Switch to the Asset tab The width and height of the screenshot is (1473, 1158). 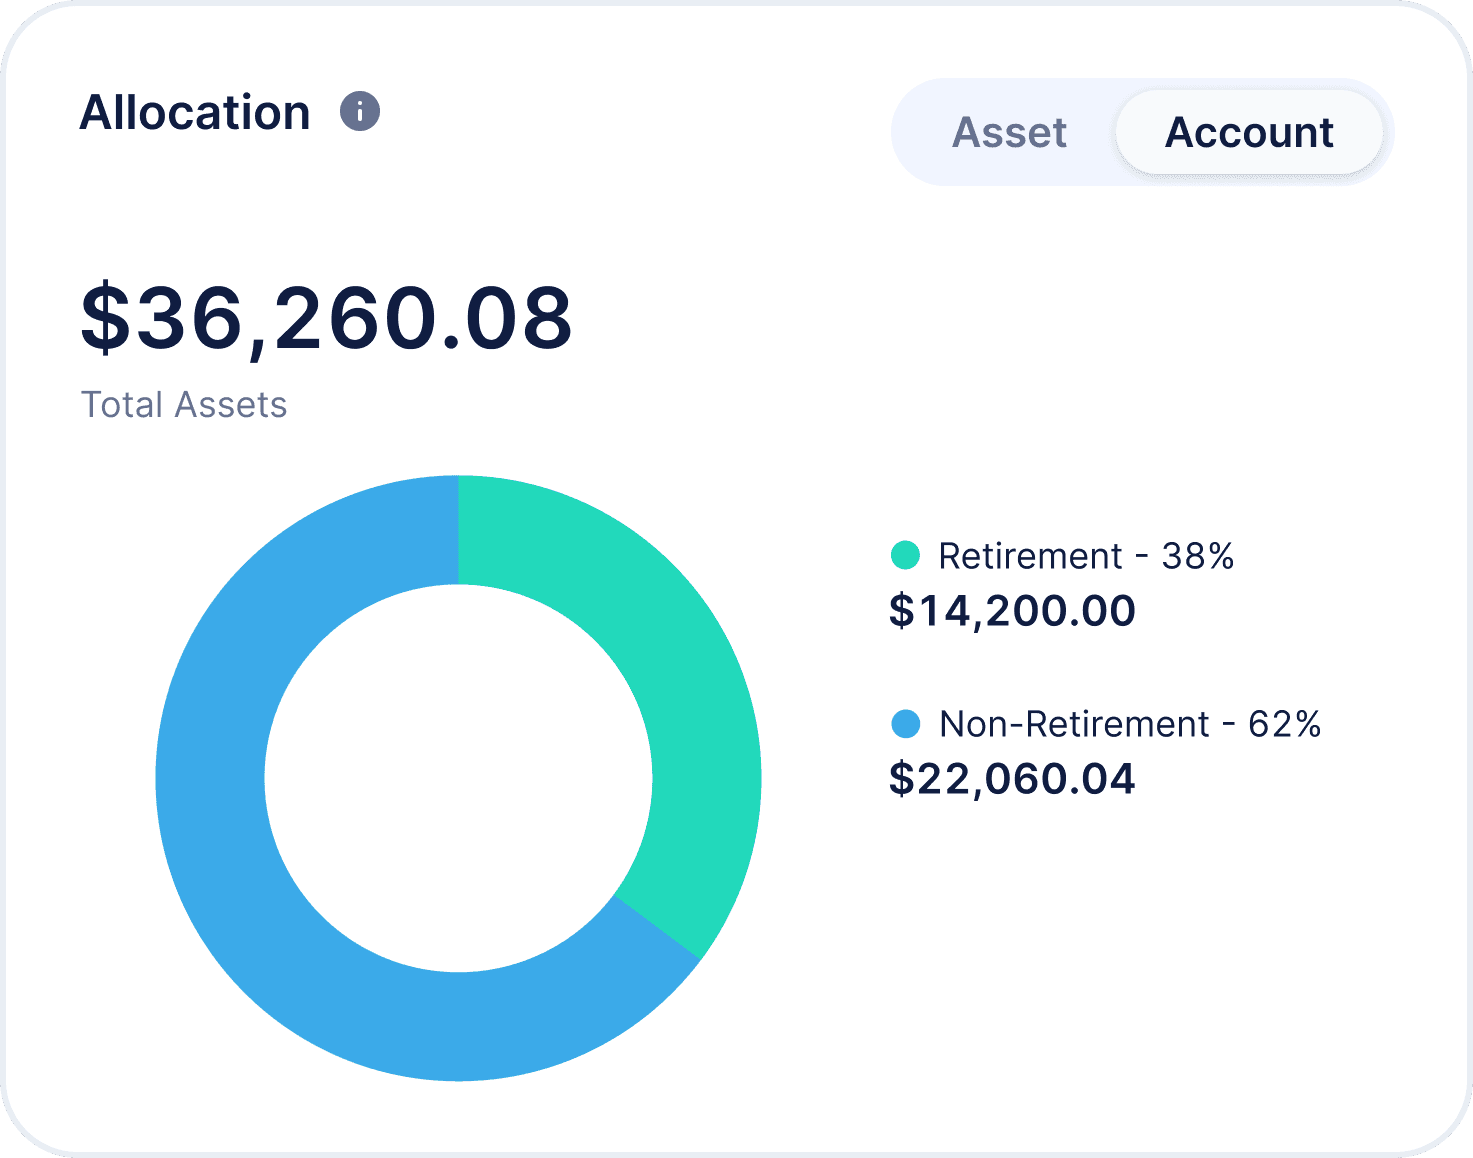click(1009, 132)
